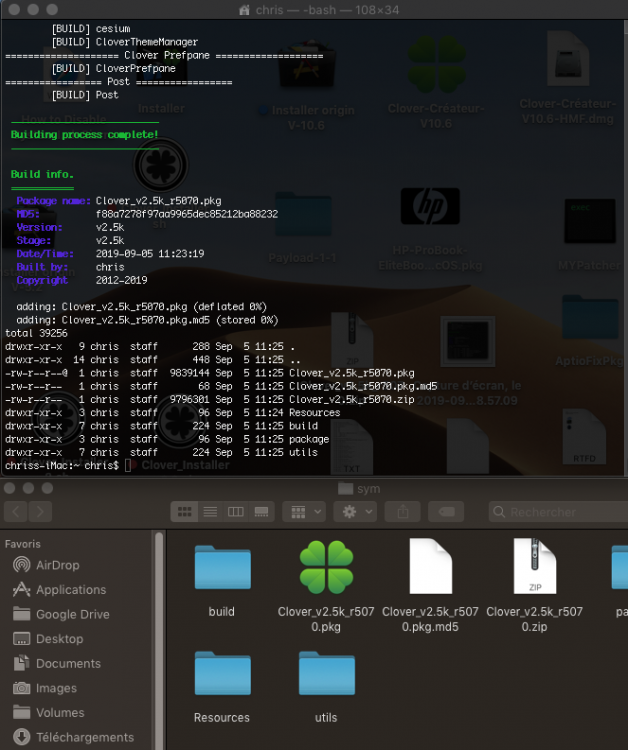This screenshot has width=628, height=750.
Task: Click "Building process complete!" text in Terminal
Action: pyautogui.click(x=85, y=135)
